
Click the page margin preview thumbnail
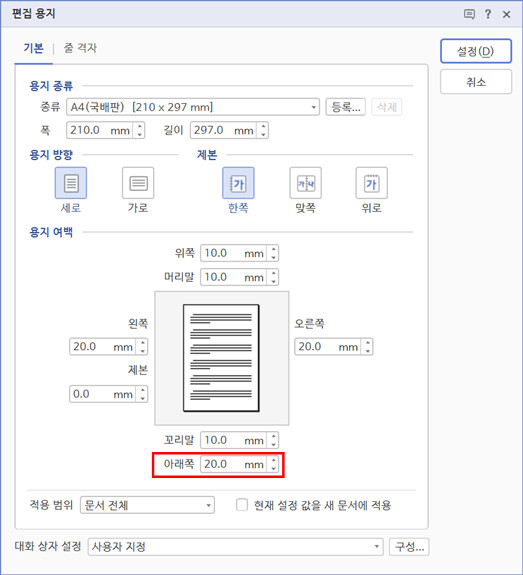coord(222,358)
